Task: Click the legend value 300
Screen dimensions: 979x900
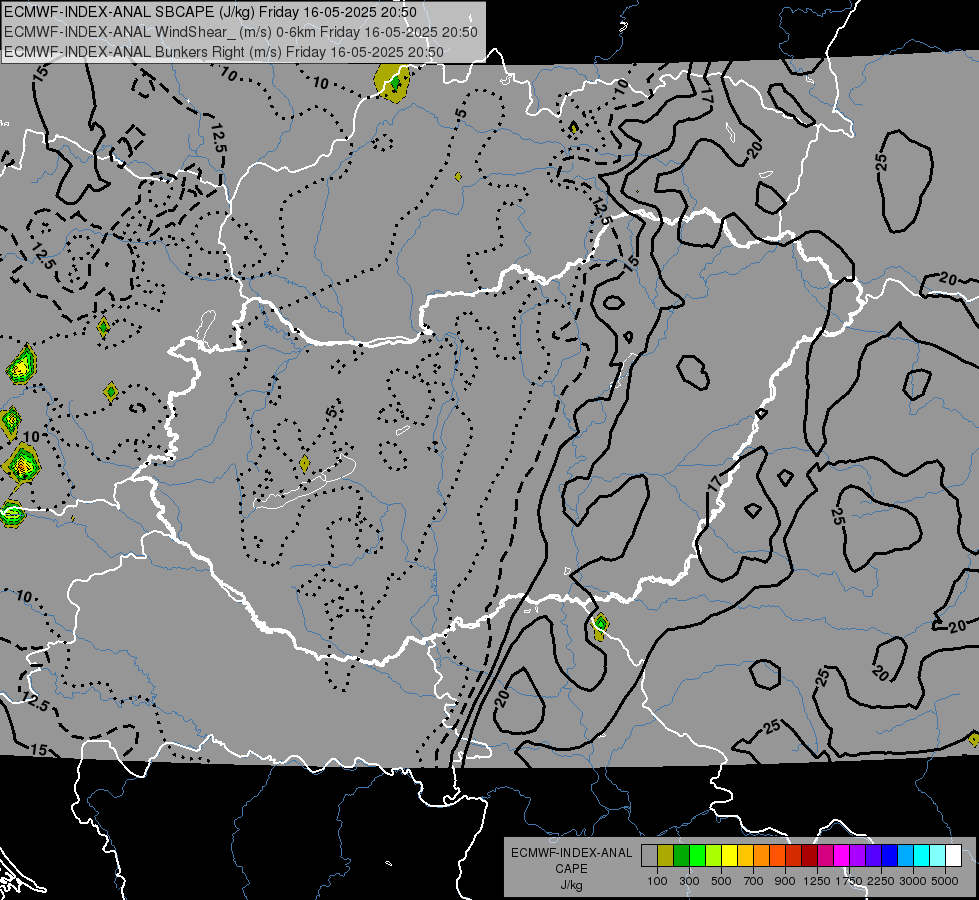Action: tap(689, 881)
